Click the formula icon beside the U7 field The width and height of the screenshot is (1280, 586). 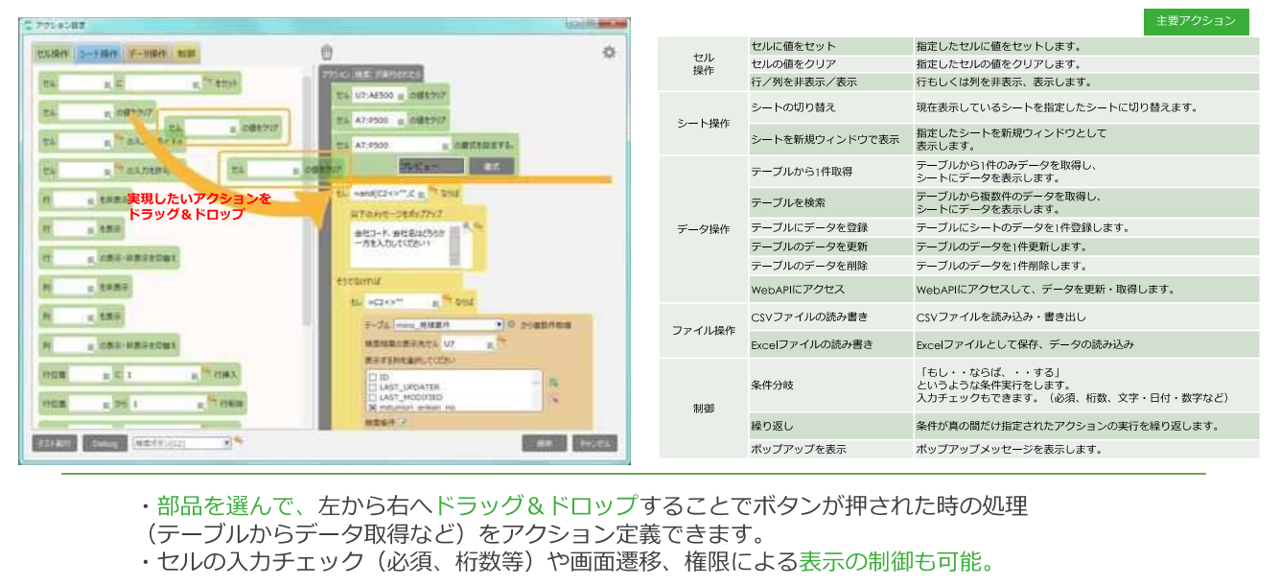[x=502, y=343]
